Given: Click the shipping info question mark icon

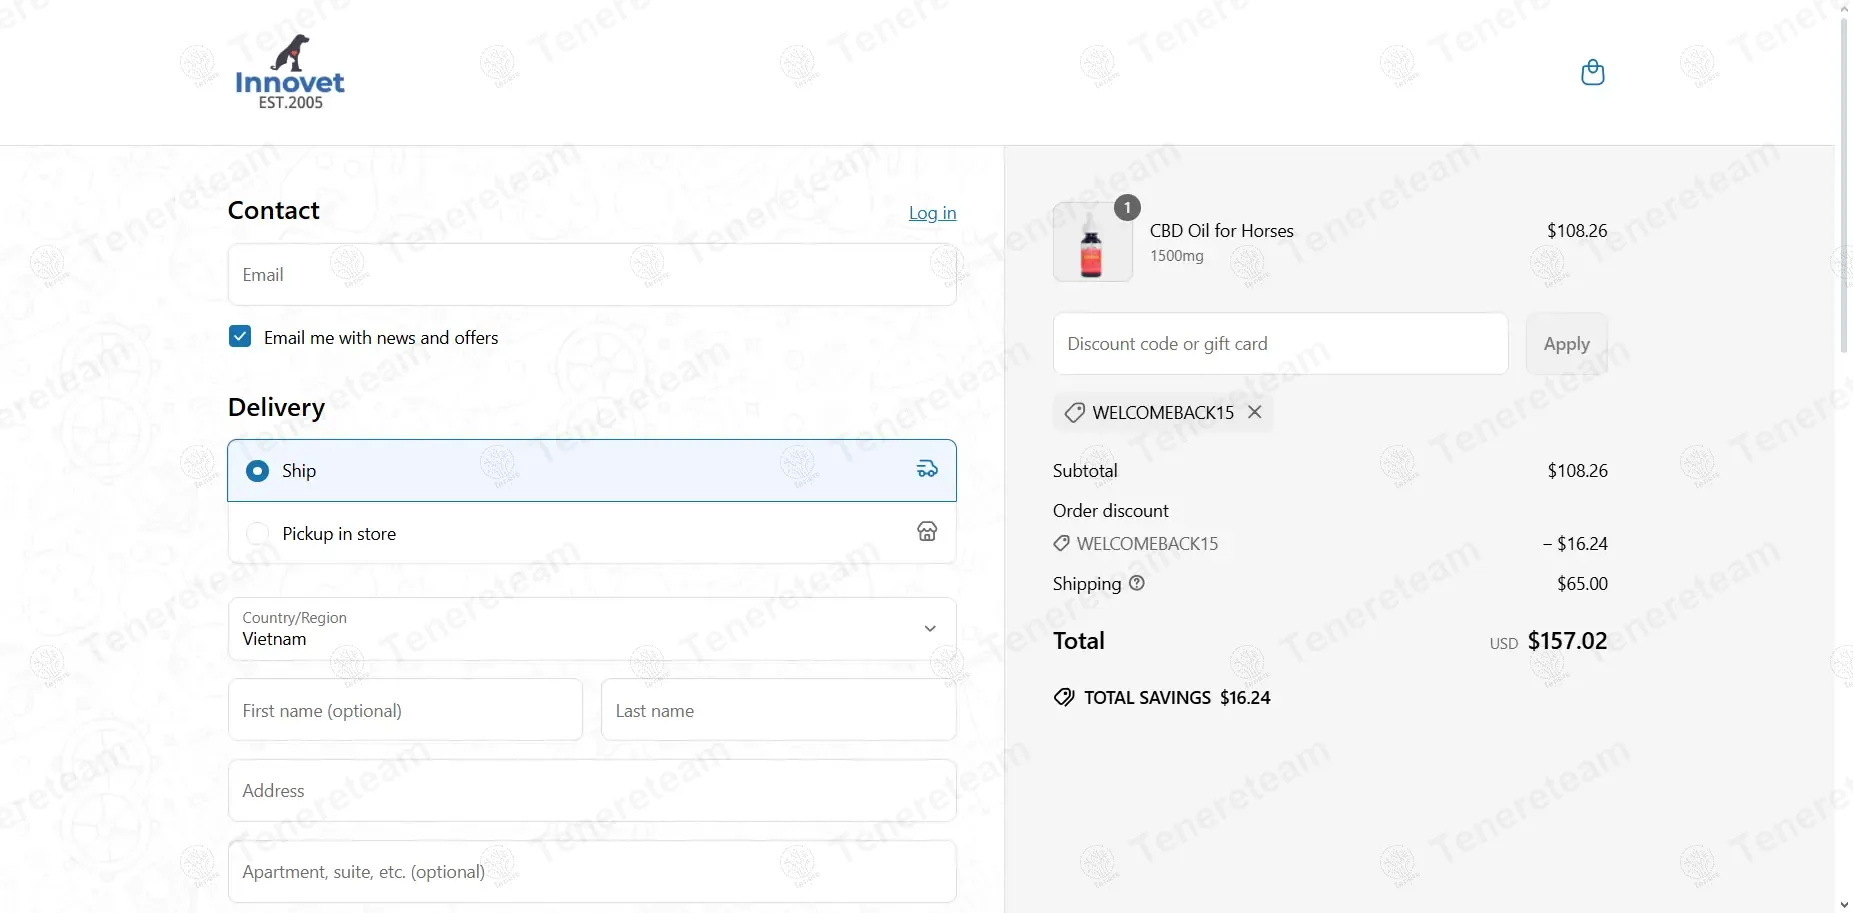Looking at the screenshot, I should pos(1137,583).
